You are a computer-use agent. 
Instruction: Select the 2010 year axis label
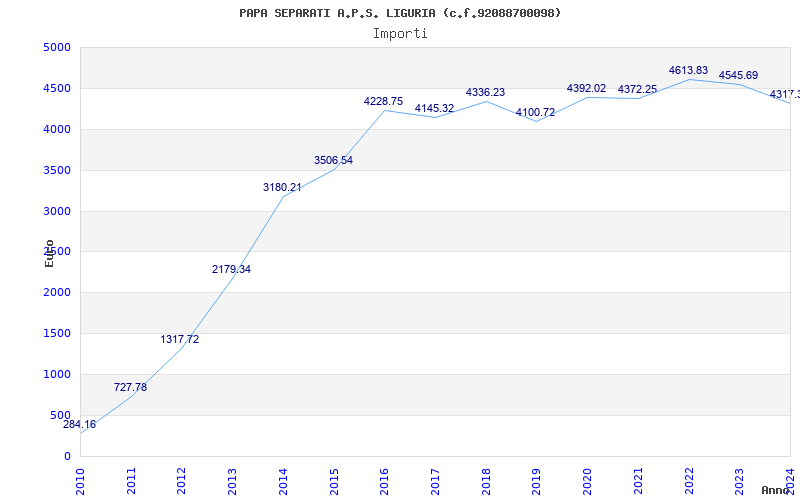click(x=80, y=481)
